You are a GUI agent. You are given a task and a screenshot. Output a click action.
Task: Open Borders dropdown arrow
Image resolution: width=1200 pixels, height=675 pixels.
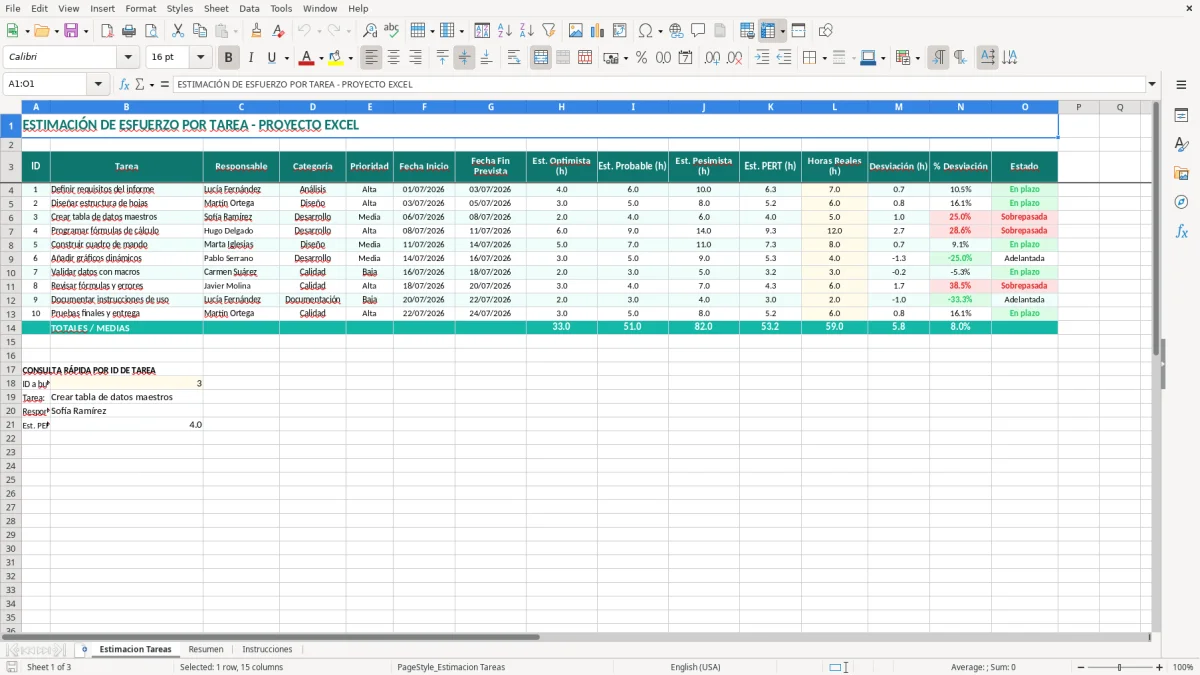pos(825,58)
